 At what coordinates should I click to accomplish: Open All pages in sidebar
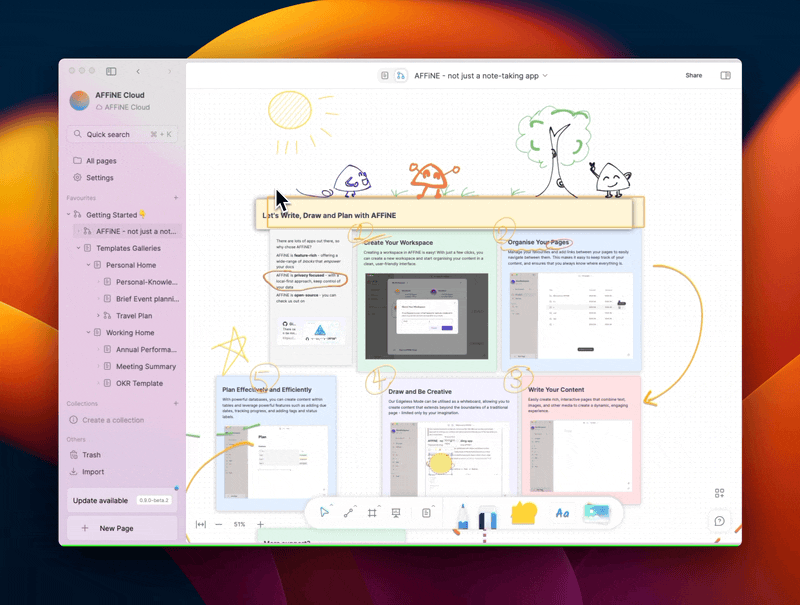101,161
